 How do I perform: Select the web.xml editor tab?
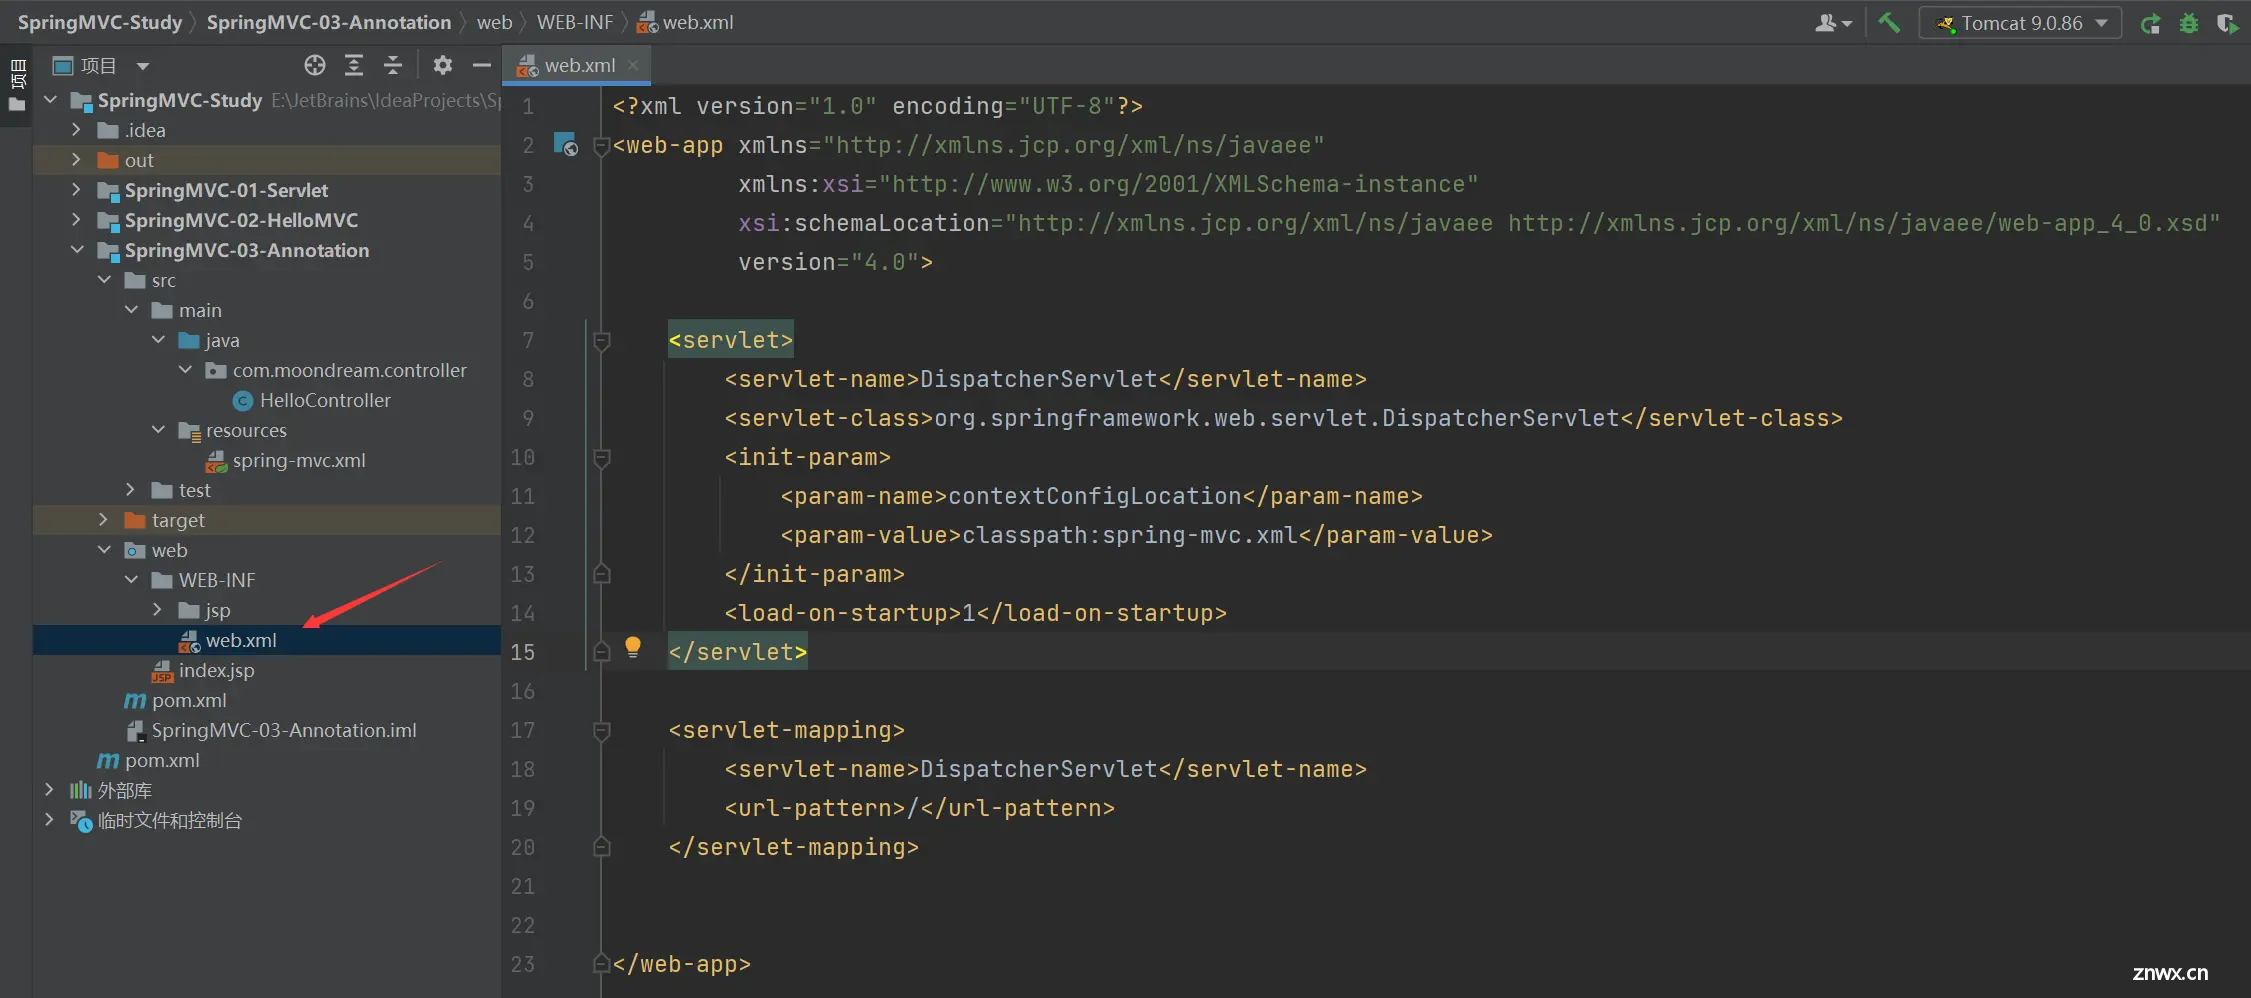click(576, 66)
